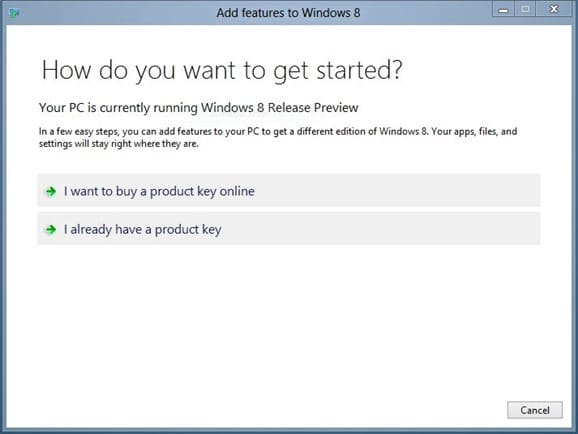This screenshot has width=578, height=434.
Task: Click the 'How do you want to get started?' heading
Action: click(x=222, y=70)
